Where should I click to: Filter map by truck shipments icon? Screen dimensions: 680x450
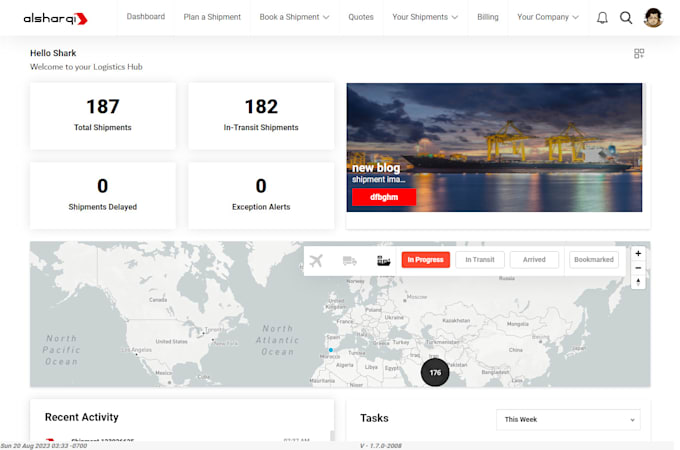[350, 261]
